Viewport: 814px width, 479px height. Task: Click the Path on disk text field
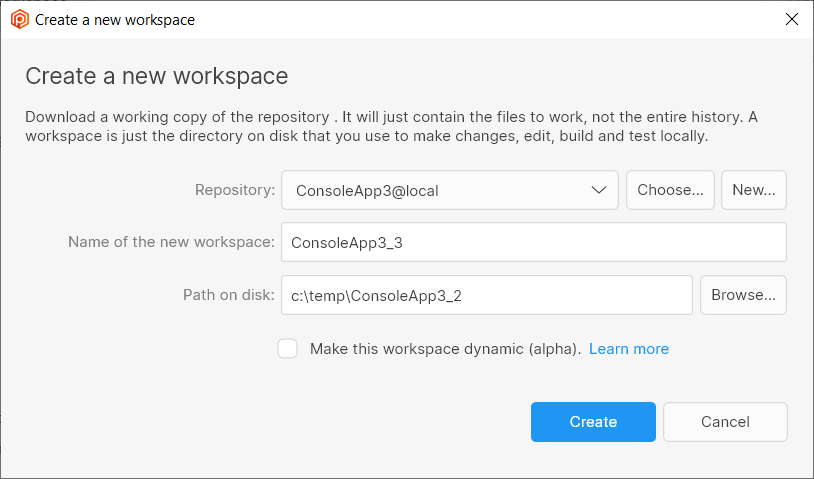486,295
